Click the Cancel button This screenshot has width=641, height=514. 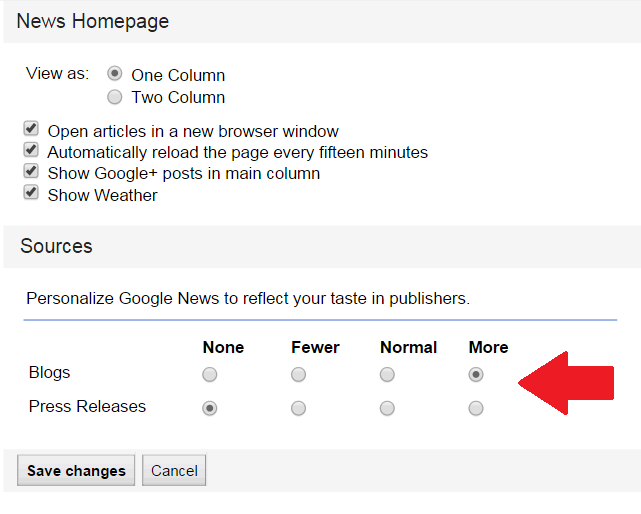point(174,471)
